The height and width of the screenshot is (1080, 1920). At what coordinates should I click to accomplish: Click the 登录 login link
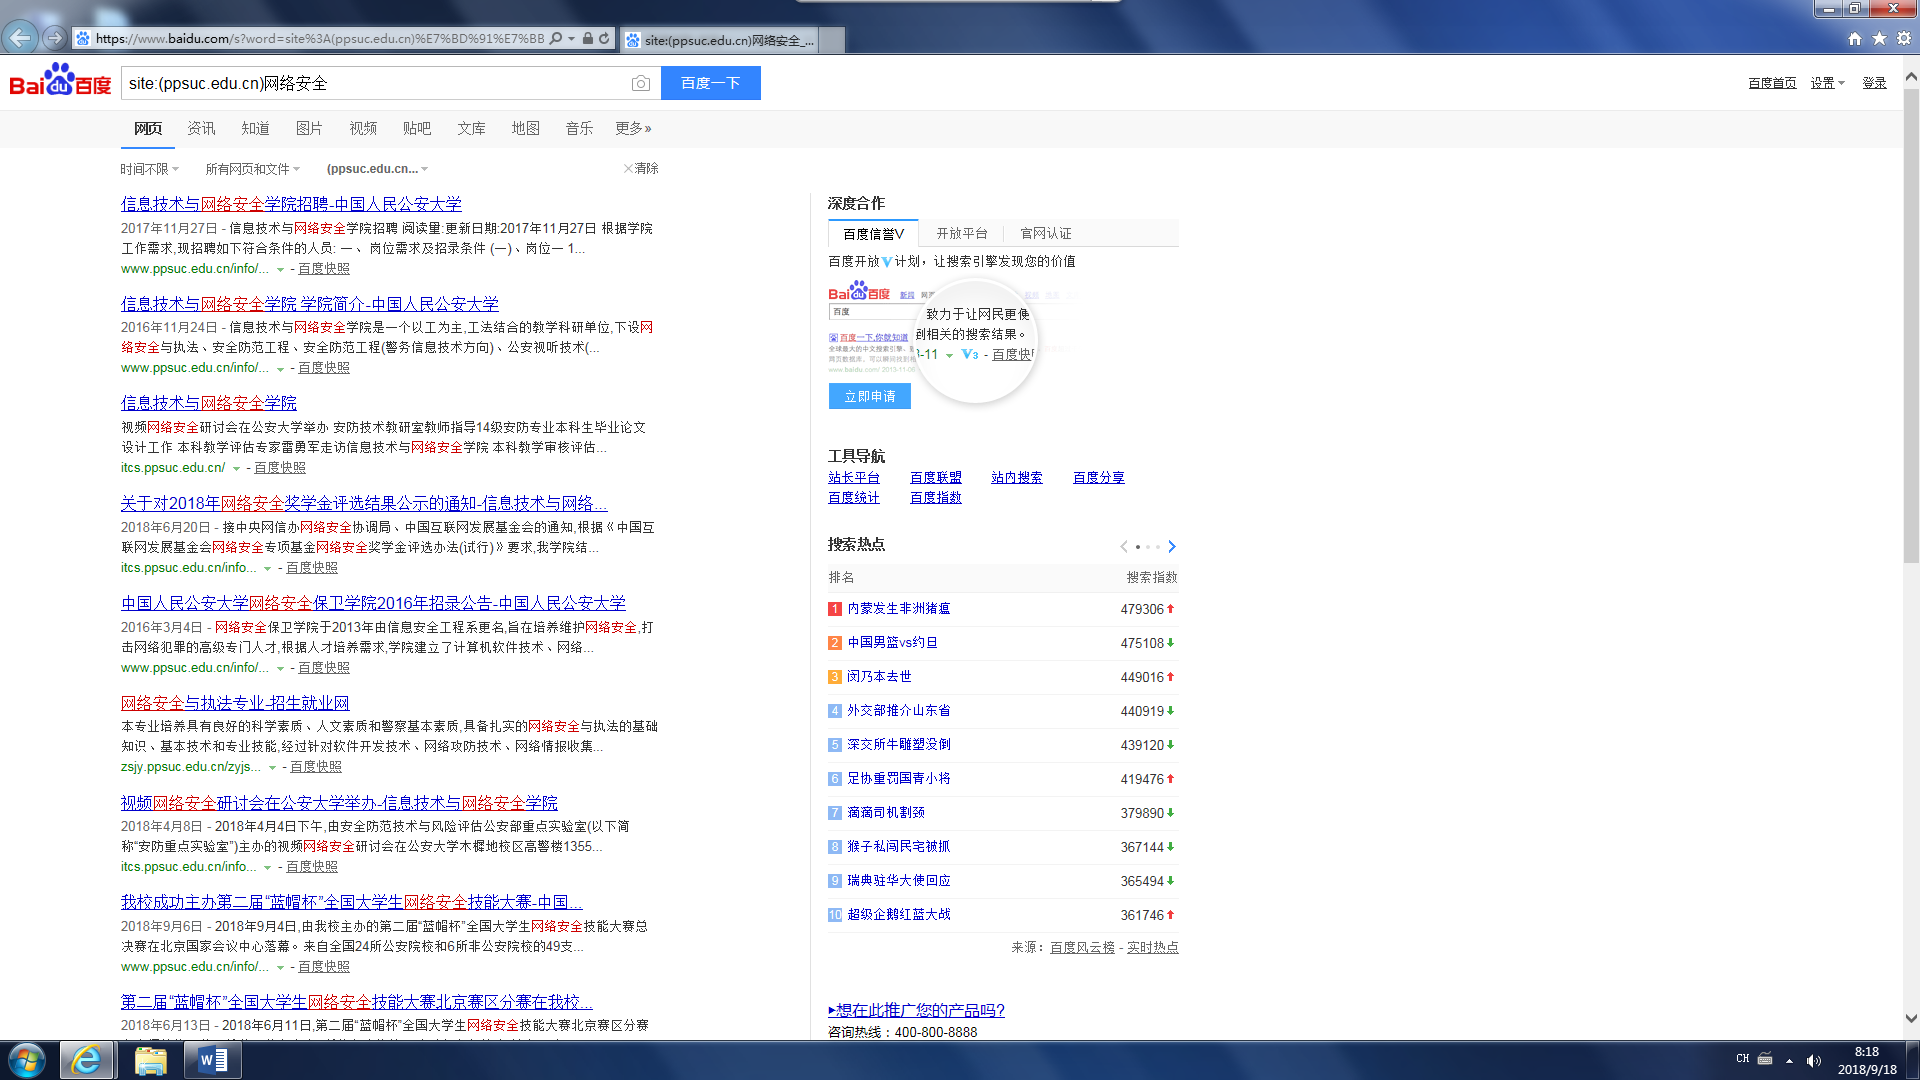click(1874, 83)
